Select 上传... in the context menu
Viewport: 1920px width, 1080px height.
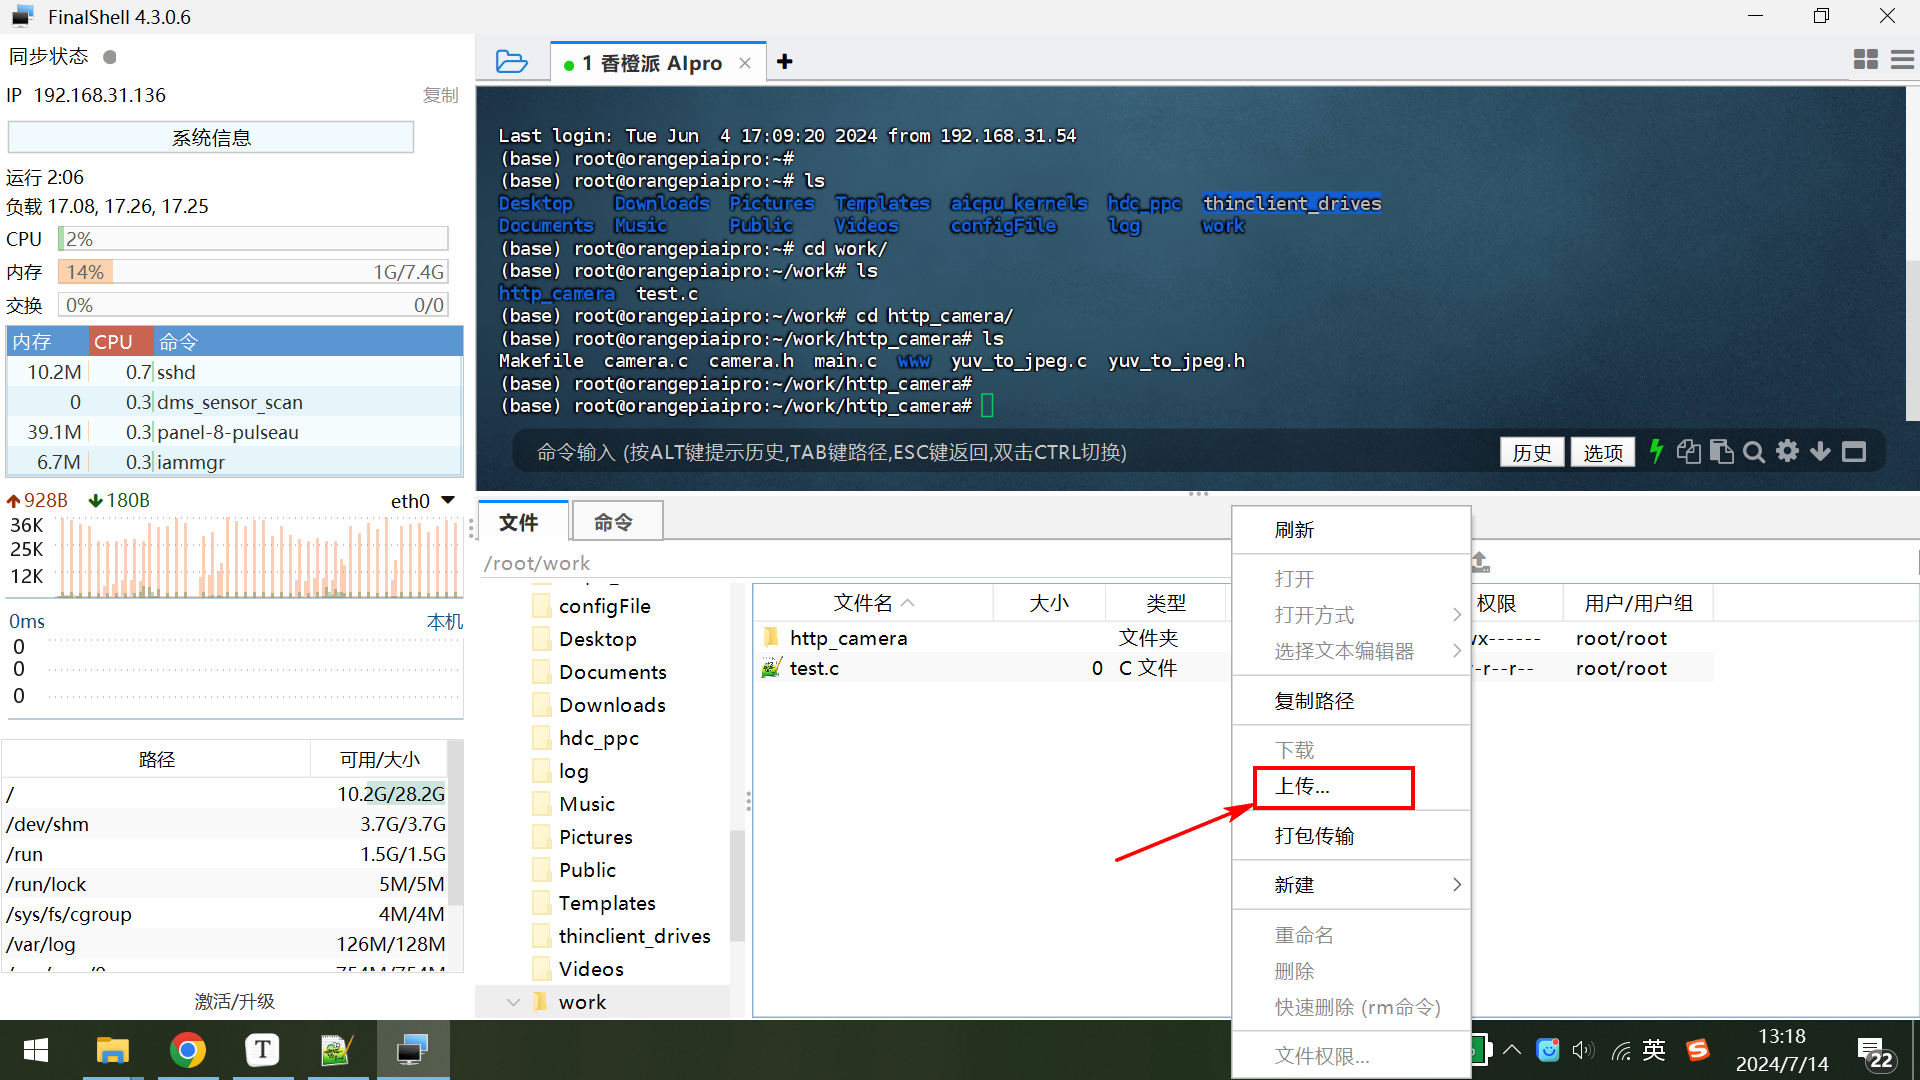coord(1332,787)
